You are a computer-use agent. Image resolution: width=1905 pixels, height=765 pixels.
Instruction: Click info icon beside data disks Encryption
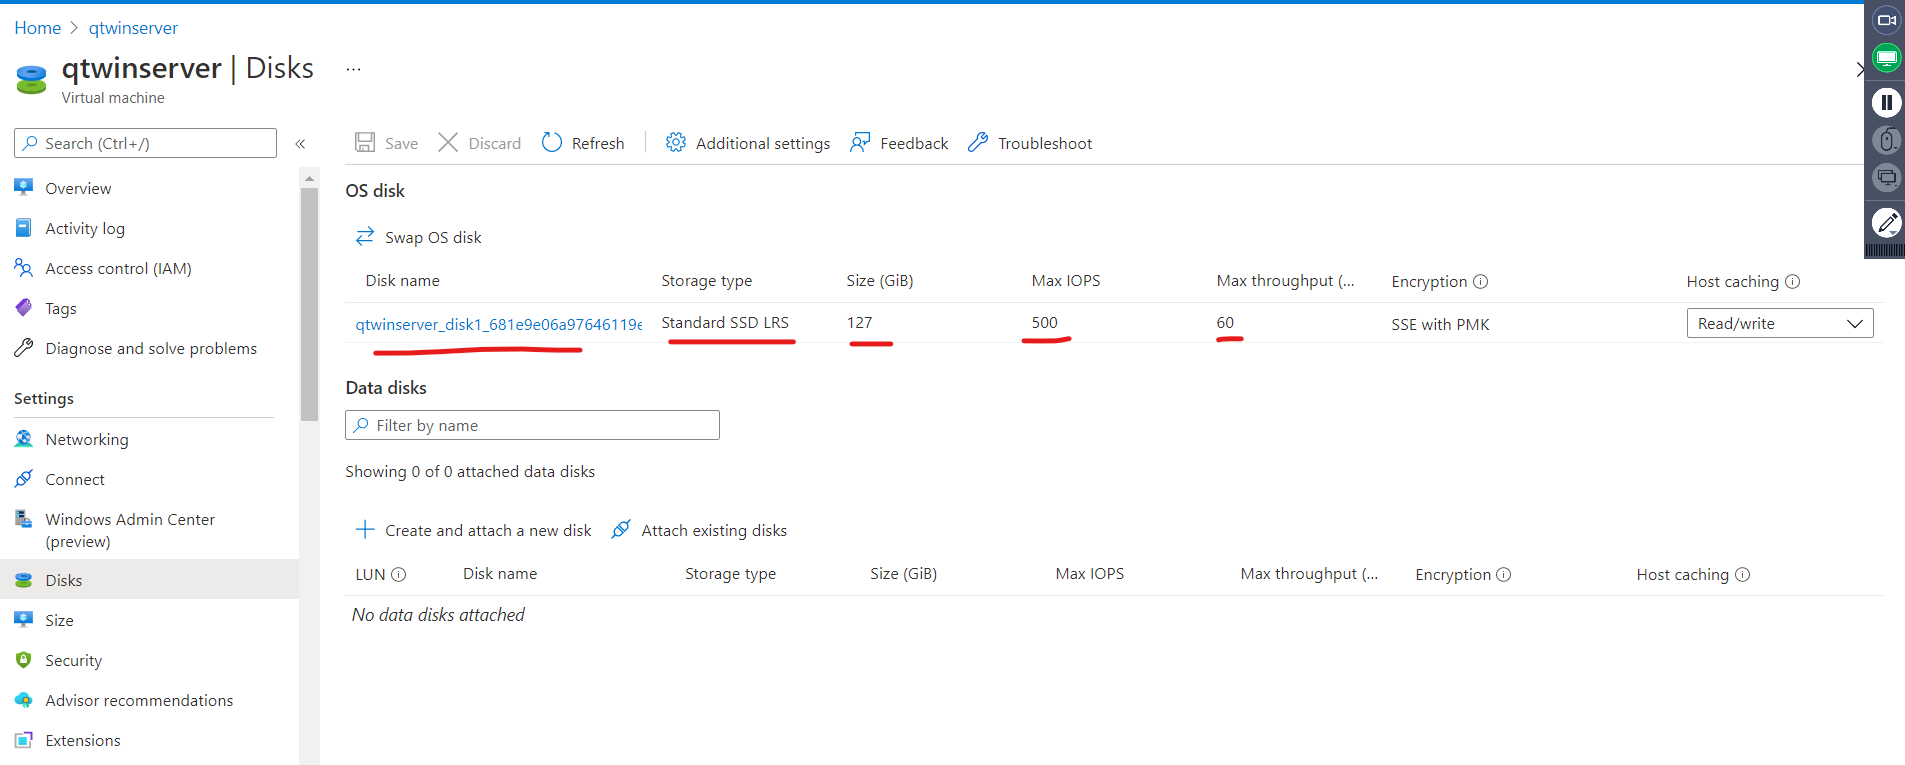coord(1504,575)
